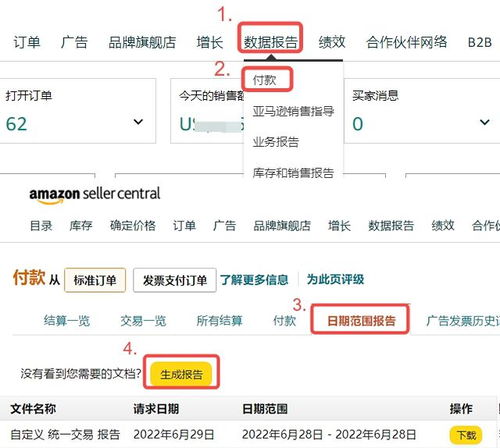Open the 为此页评级 link

coord(335,279)
